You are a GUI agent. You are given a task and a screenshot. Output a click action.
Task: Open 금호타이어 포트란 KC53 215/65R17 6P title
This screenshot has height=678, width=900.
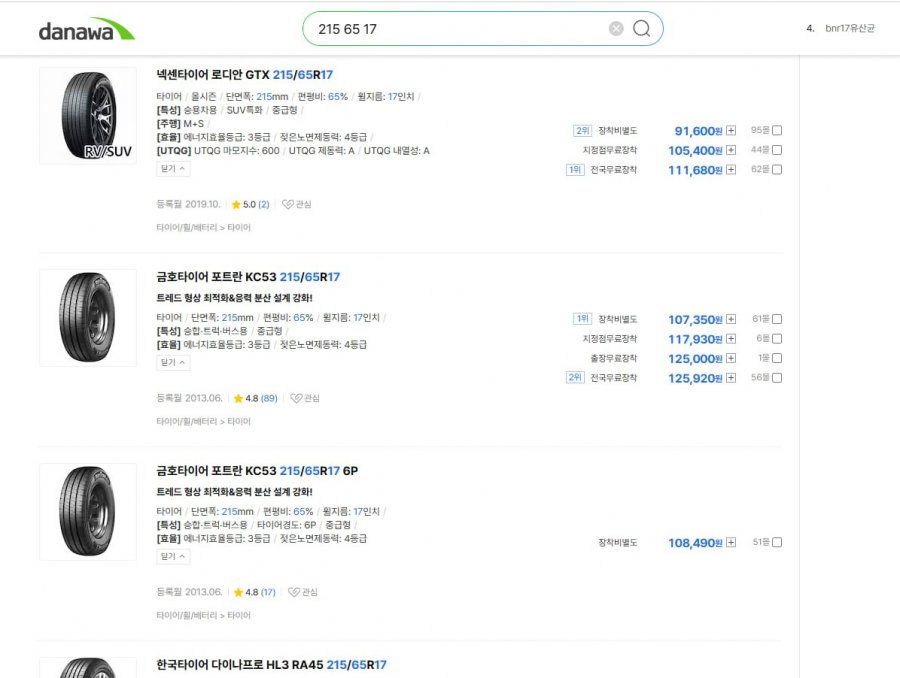click(x=257, y=471)
